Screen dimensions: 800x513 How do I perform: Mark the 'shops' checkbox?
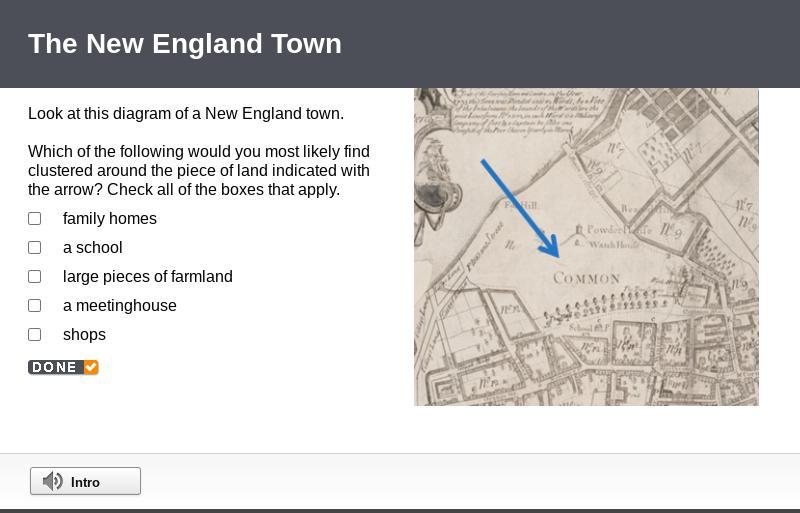point(34,335)
